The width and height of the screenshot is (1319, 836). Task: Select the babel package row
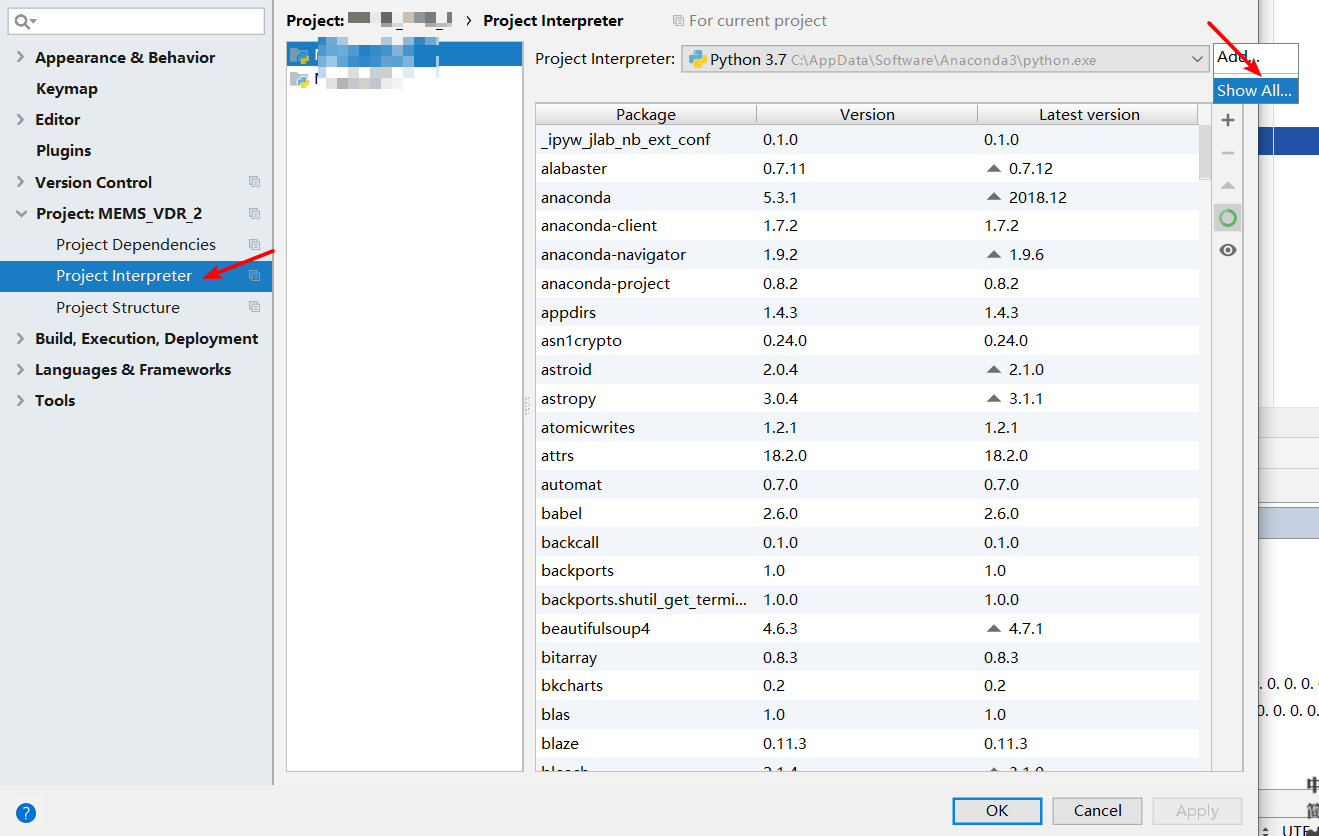[x=867, y=513]
